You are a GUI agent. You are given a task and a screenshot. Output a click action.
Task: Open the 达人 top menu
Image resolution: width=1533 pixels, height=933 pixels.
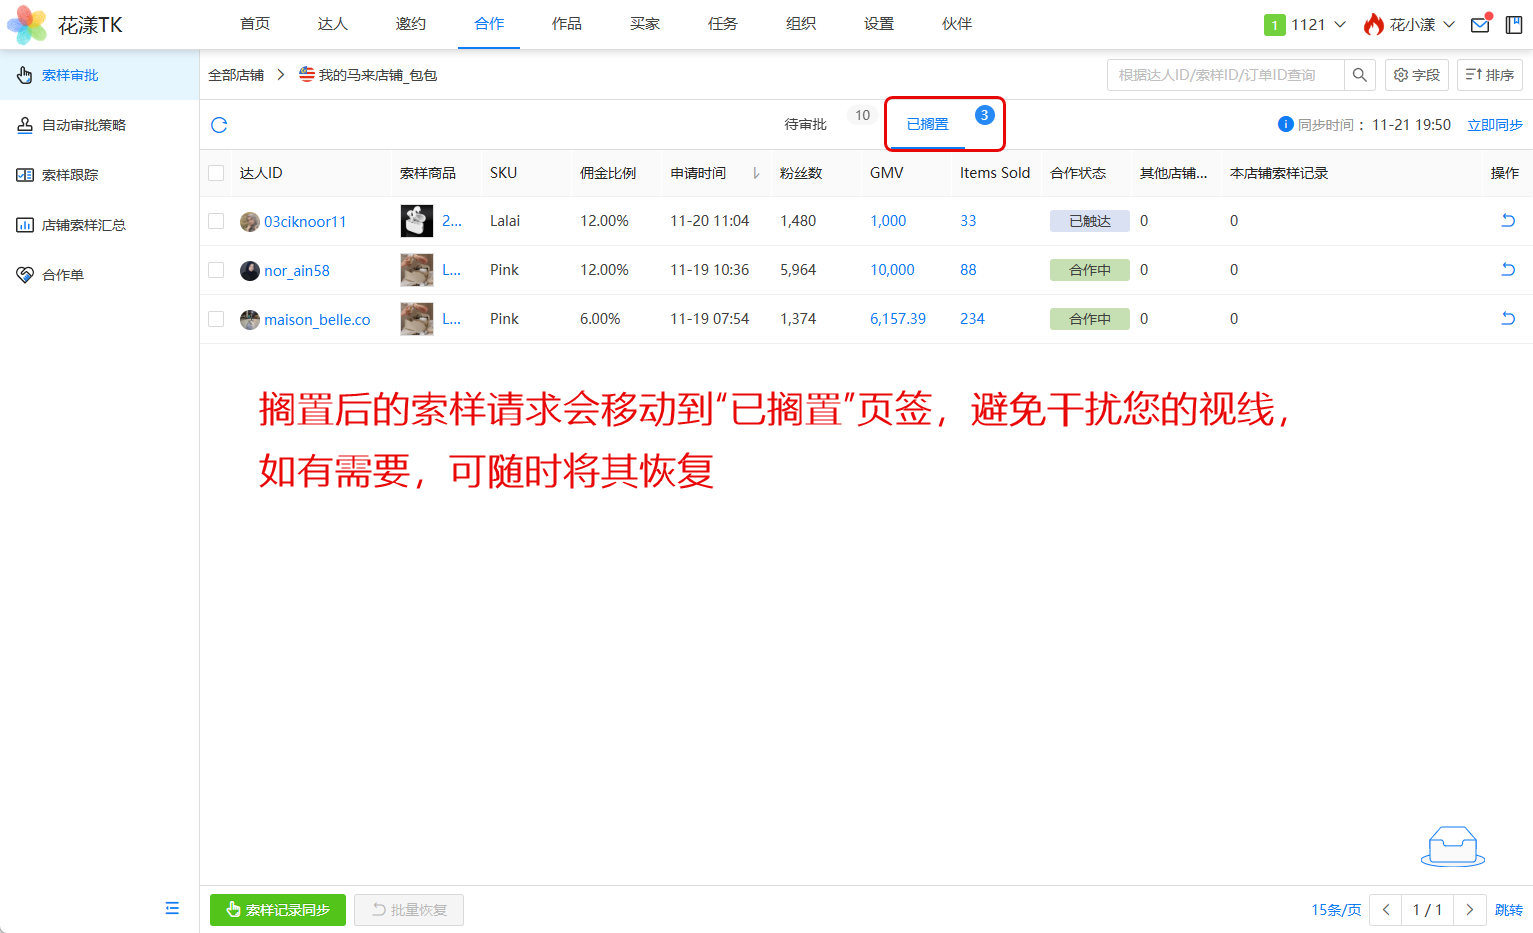pyautogui.click(x=333, y=24)
